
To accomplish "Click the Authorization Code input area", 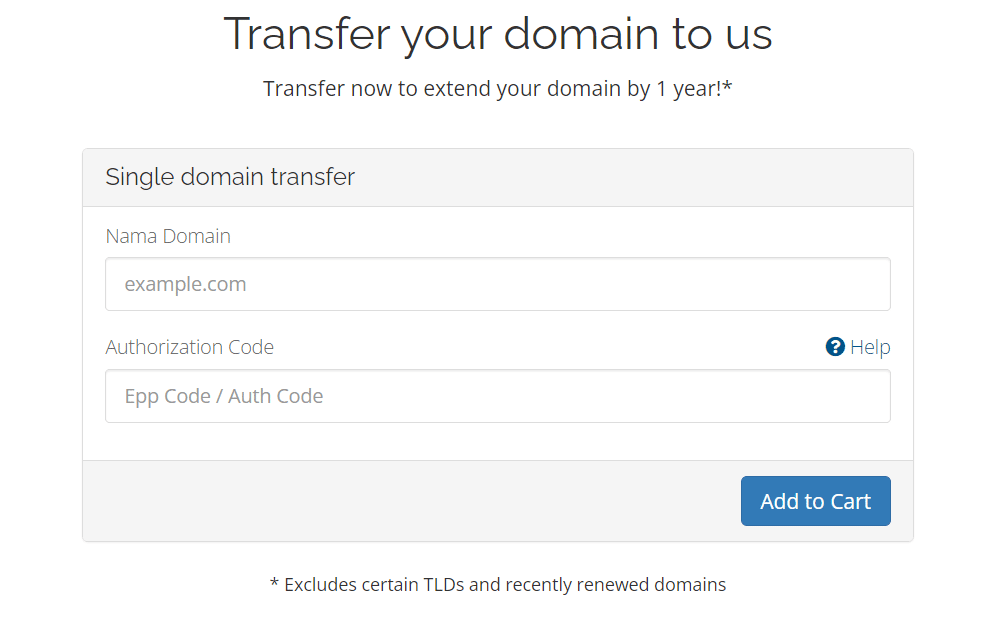I will pyautogui.click(x=497, y=396).
